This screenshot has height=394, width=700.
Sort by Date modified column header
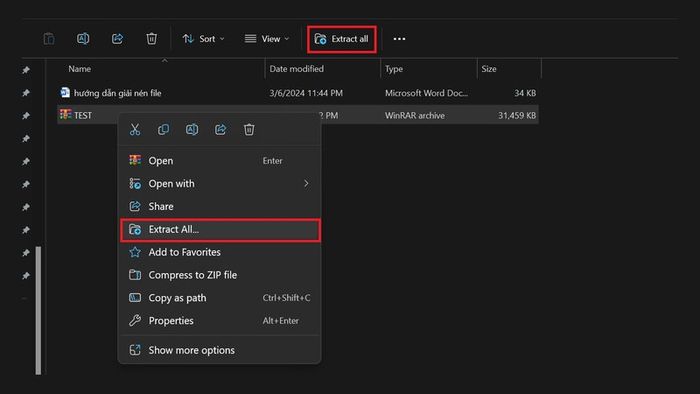tap(296, 69)
